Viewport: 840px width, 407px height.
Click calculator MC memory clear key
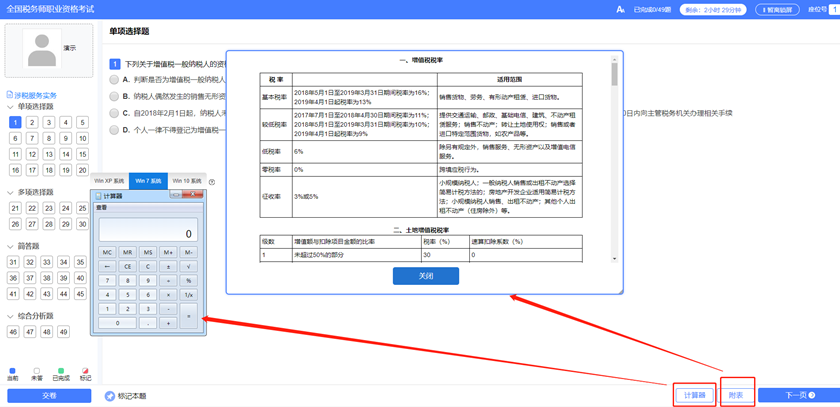[107, 252]
